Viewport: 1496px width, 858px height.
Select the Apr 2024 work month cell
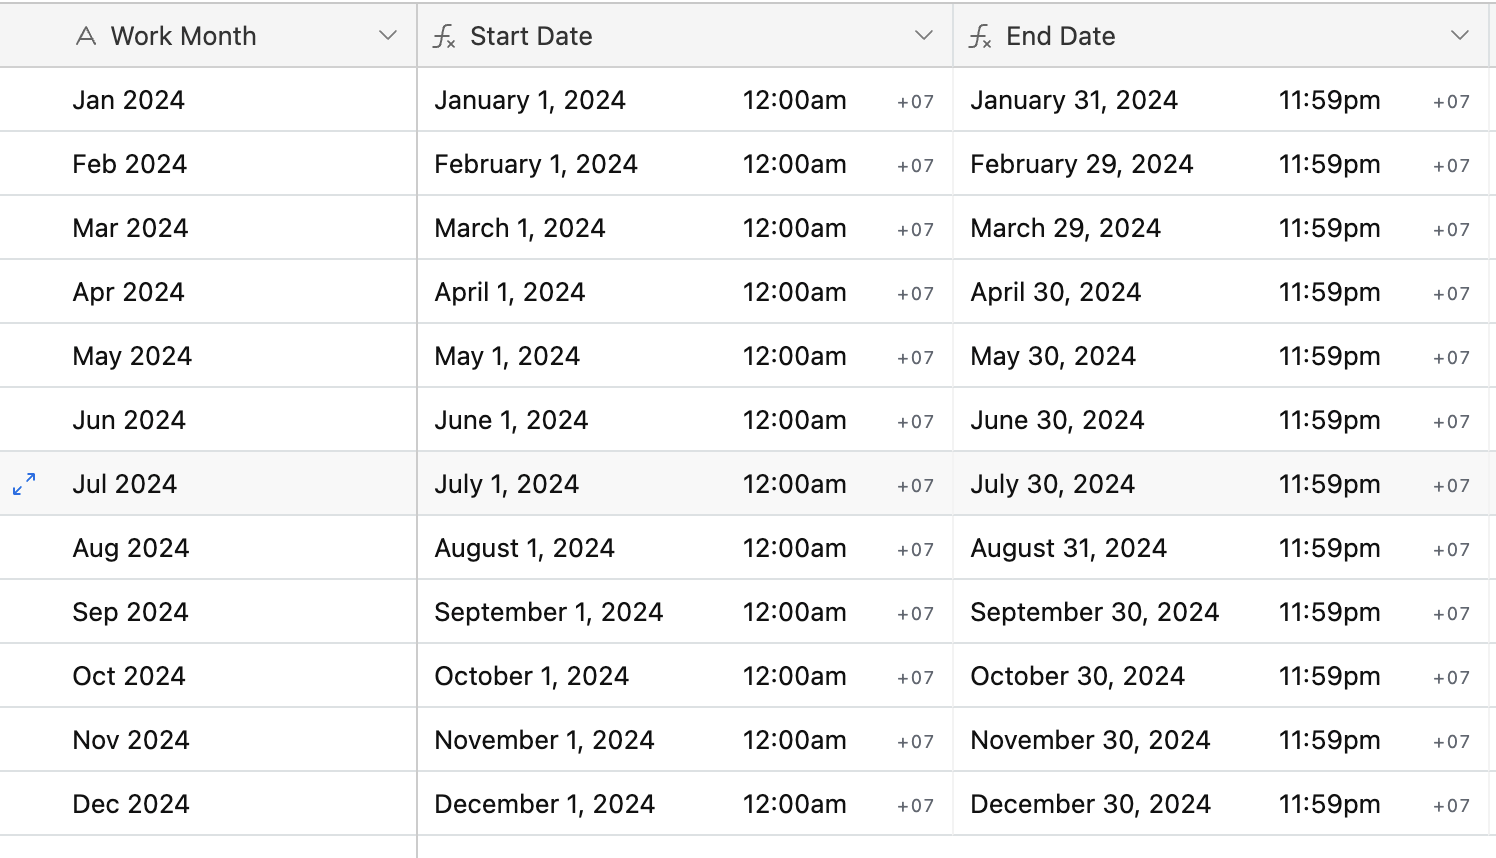(208, 292)
